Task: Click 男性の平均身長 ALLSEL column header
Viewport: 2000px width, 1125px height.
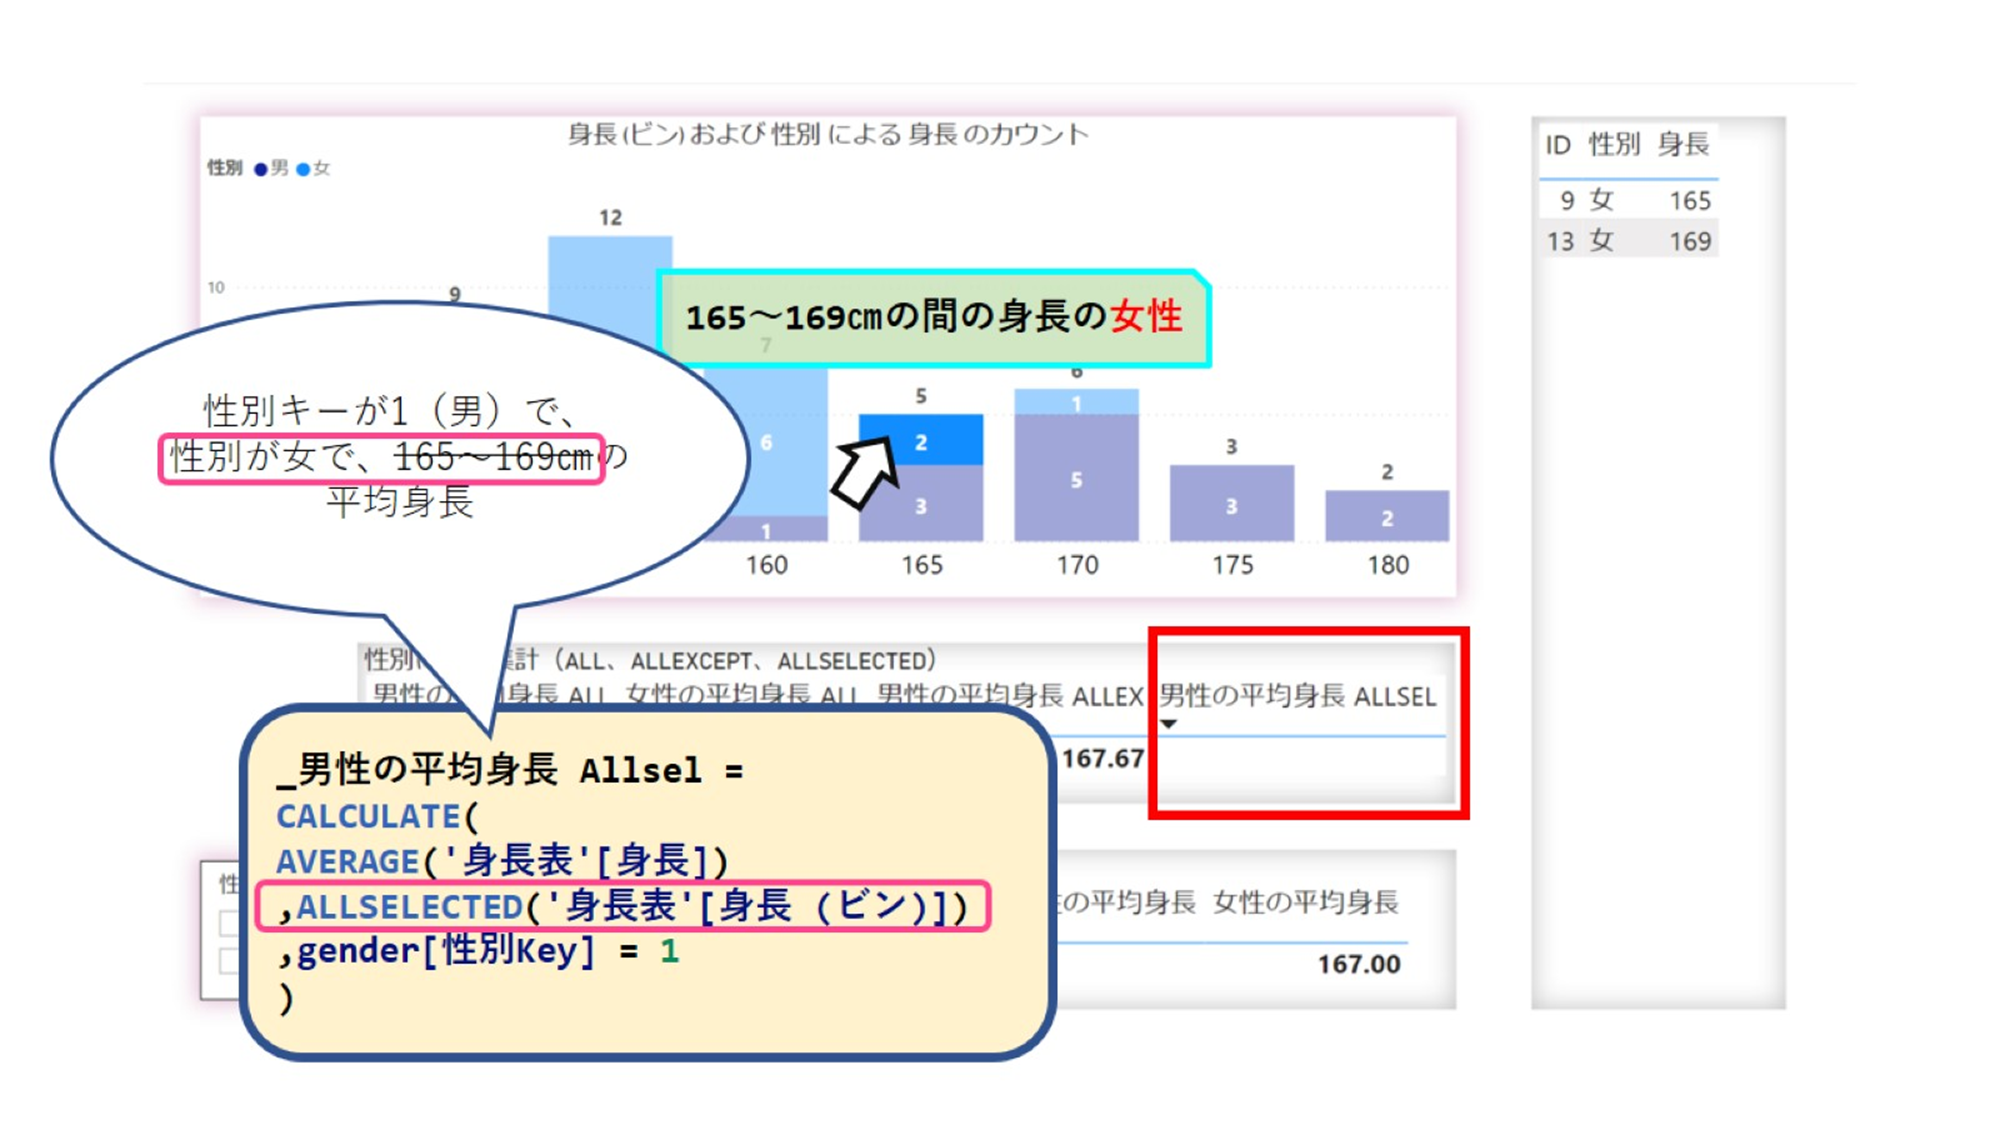Action: pos(1297,697)
